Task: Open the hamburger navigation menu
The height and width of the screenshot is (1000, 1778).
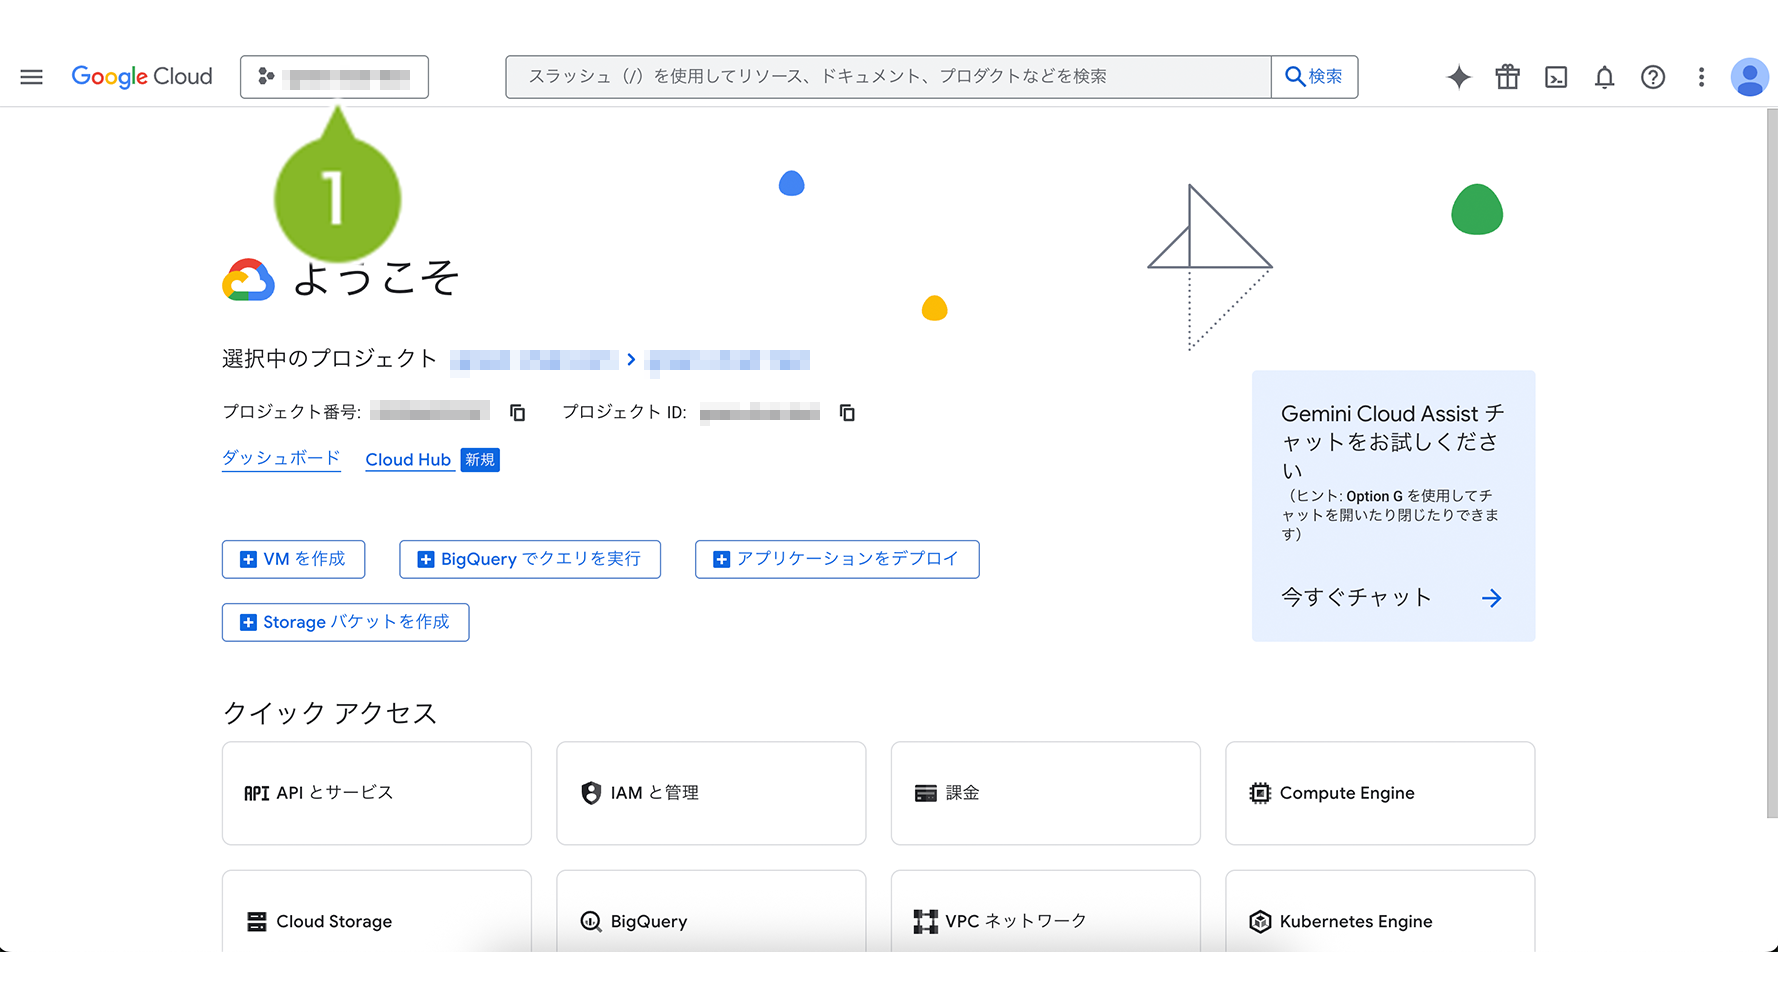Action: pos(32,77)
